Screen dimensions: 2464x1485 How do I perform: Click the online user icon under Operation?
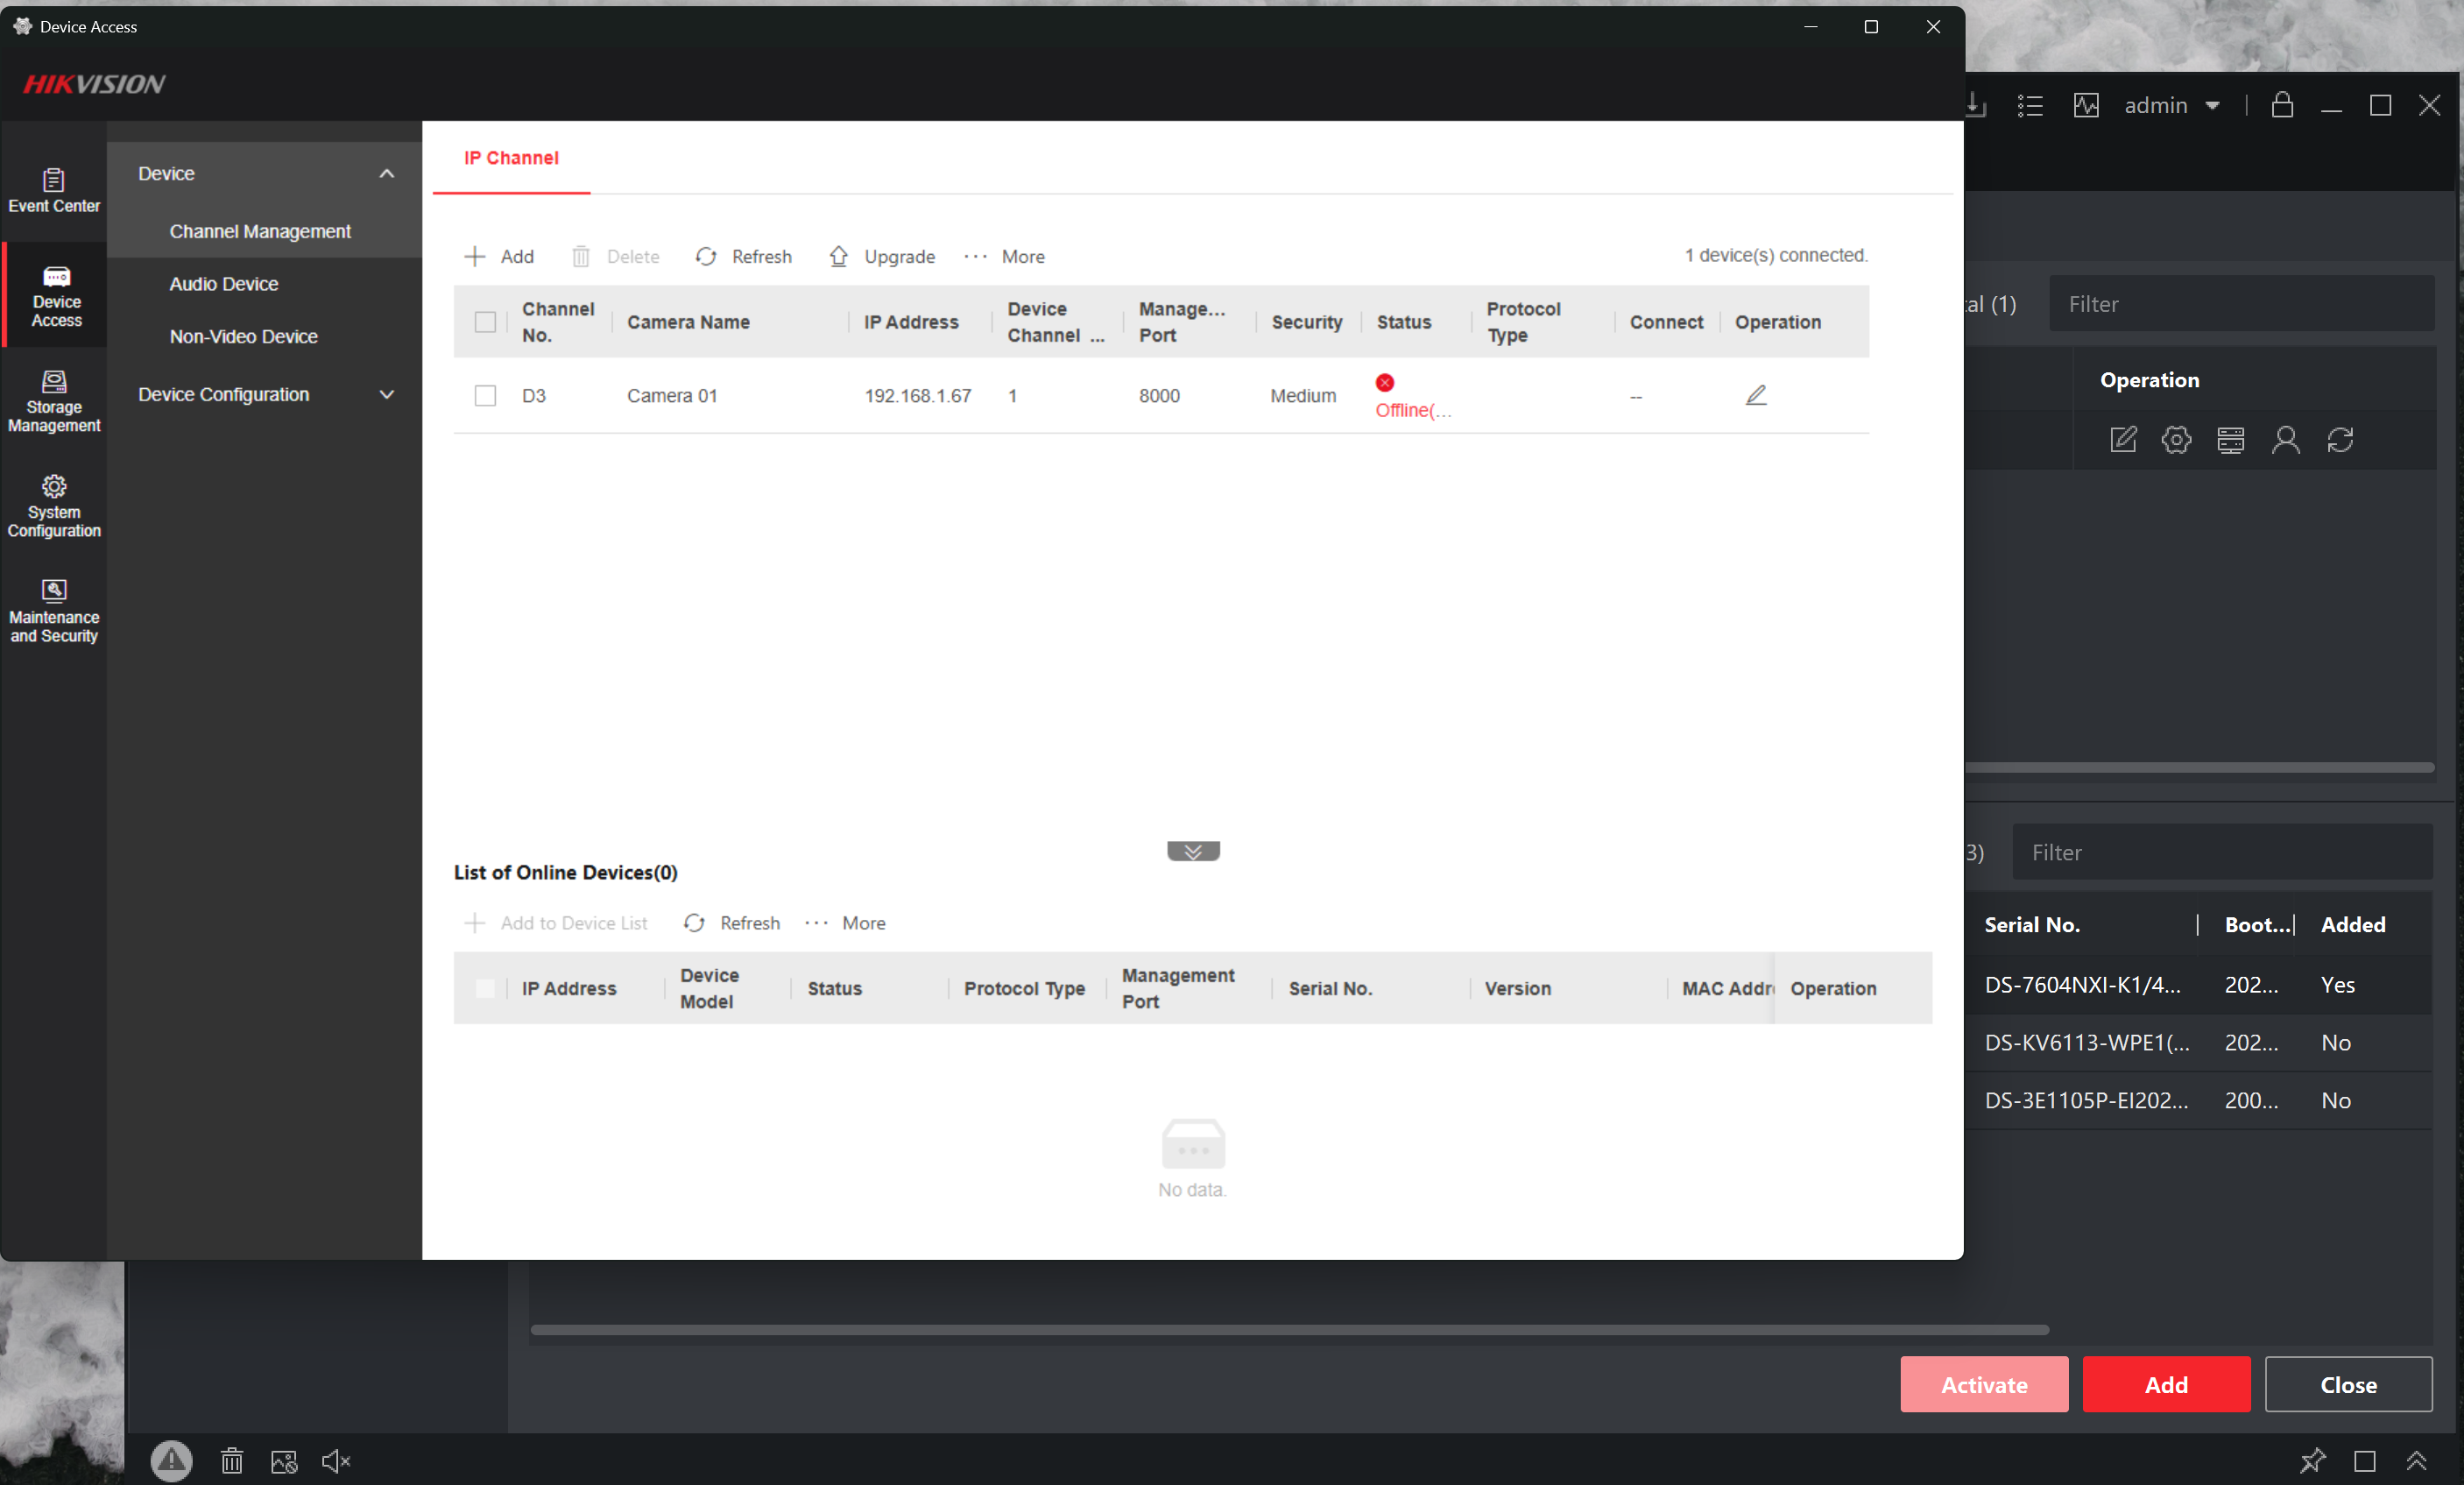pos(2285,439)
